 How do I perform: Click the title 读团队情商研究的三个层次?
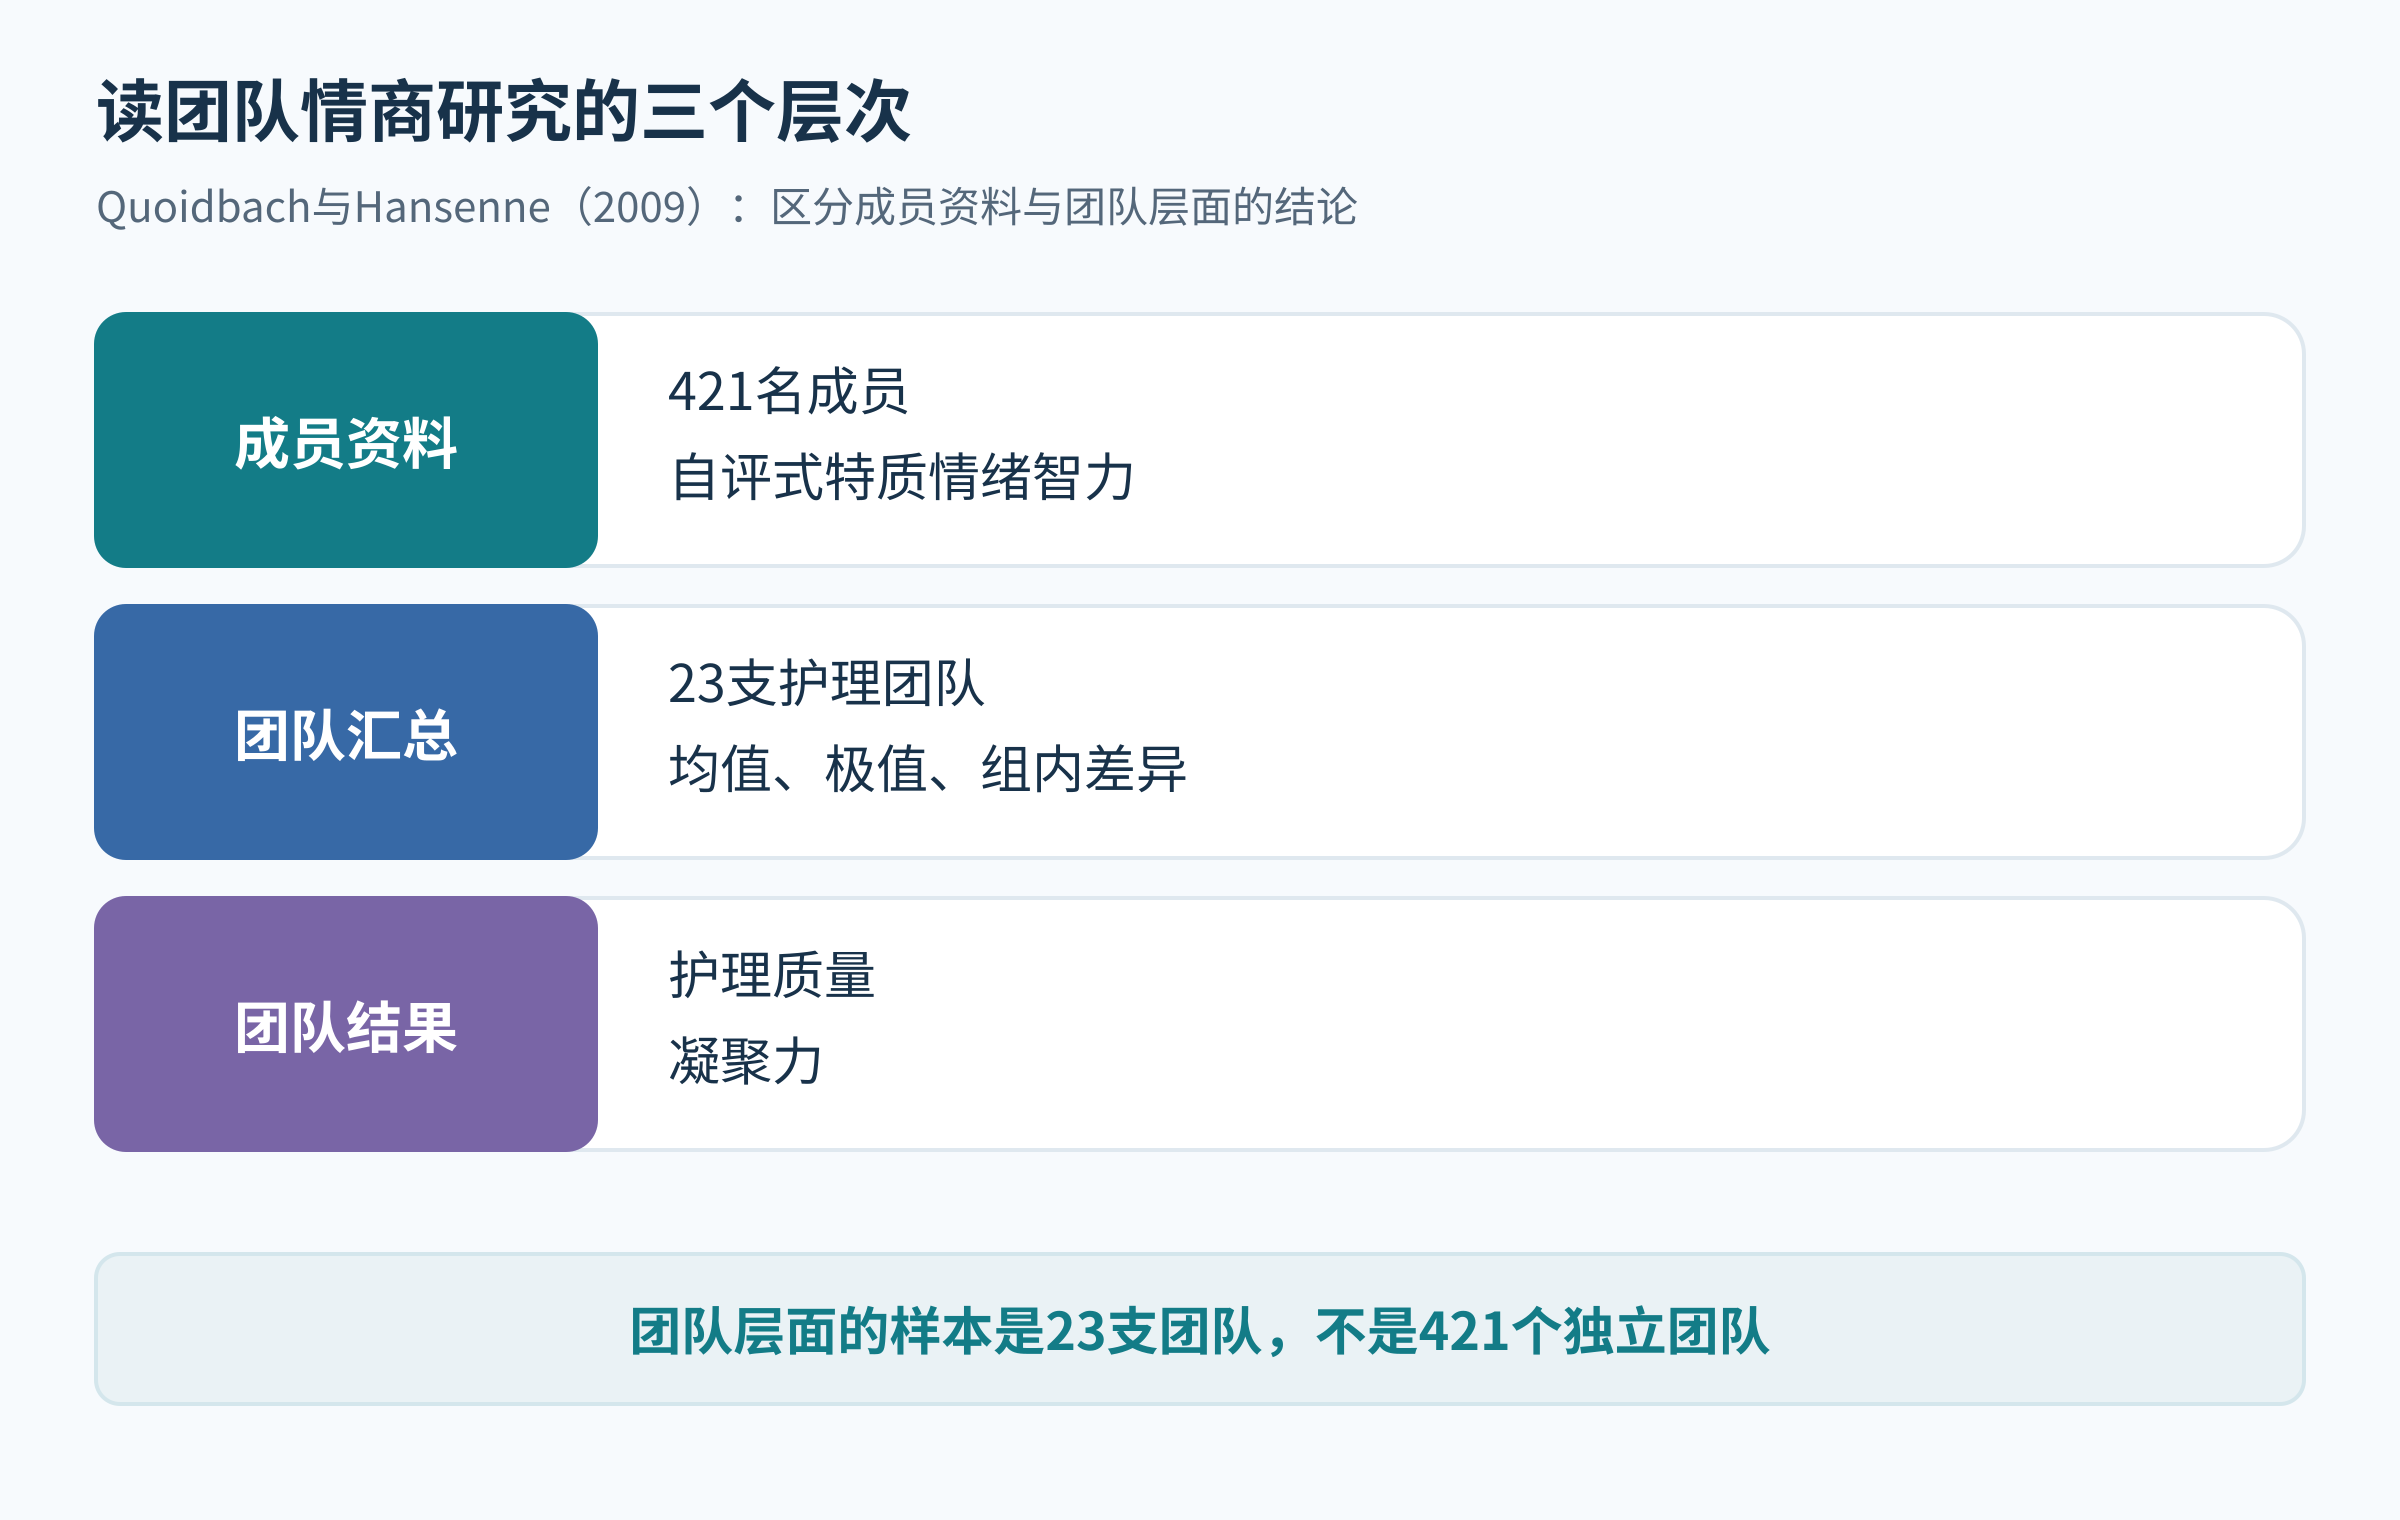(x=504, y=112)
